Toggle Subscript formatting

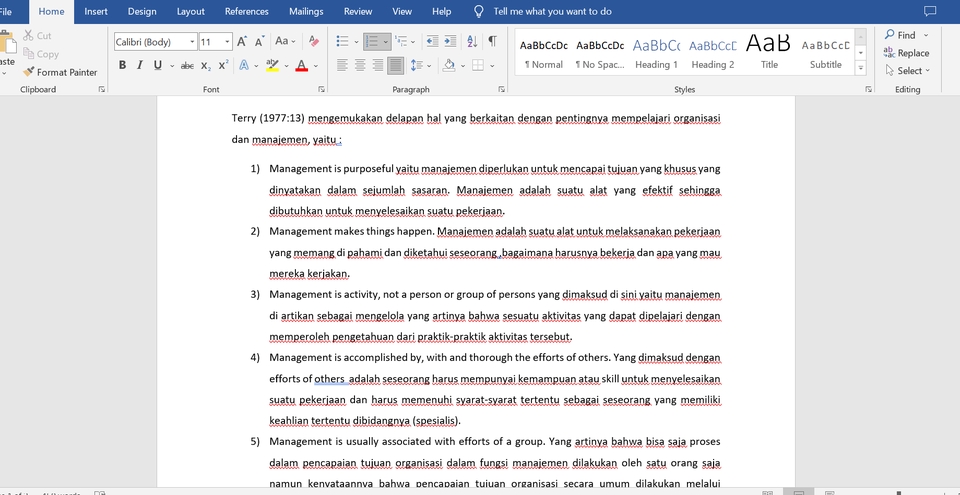206,66
